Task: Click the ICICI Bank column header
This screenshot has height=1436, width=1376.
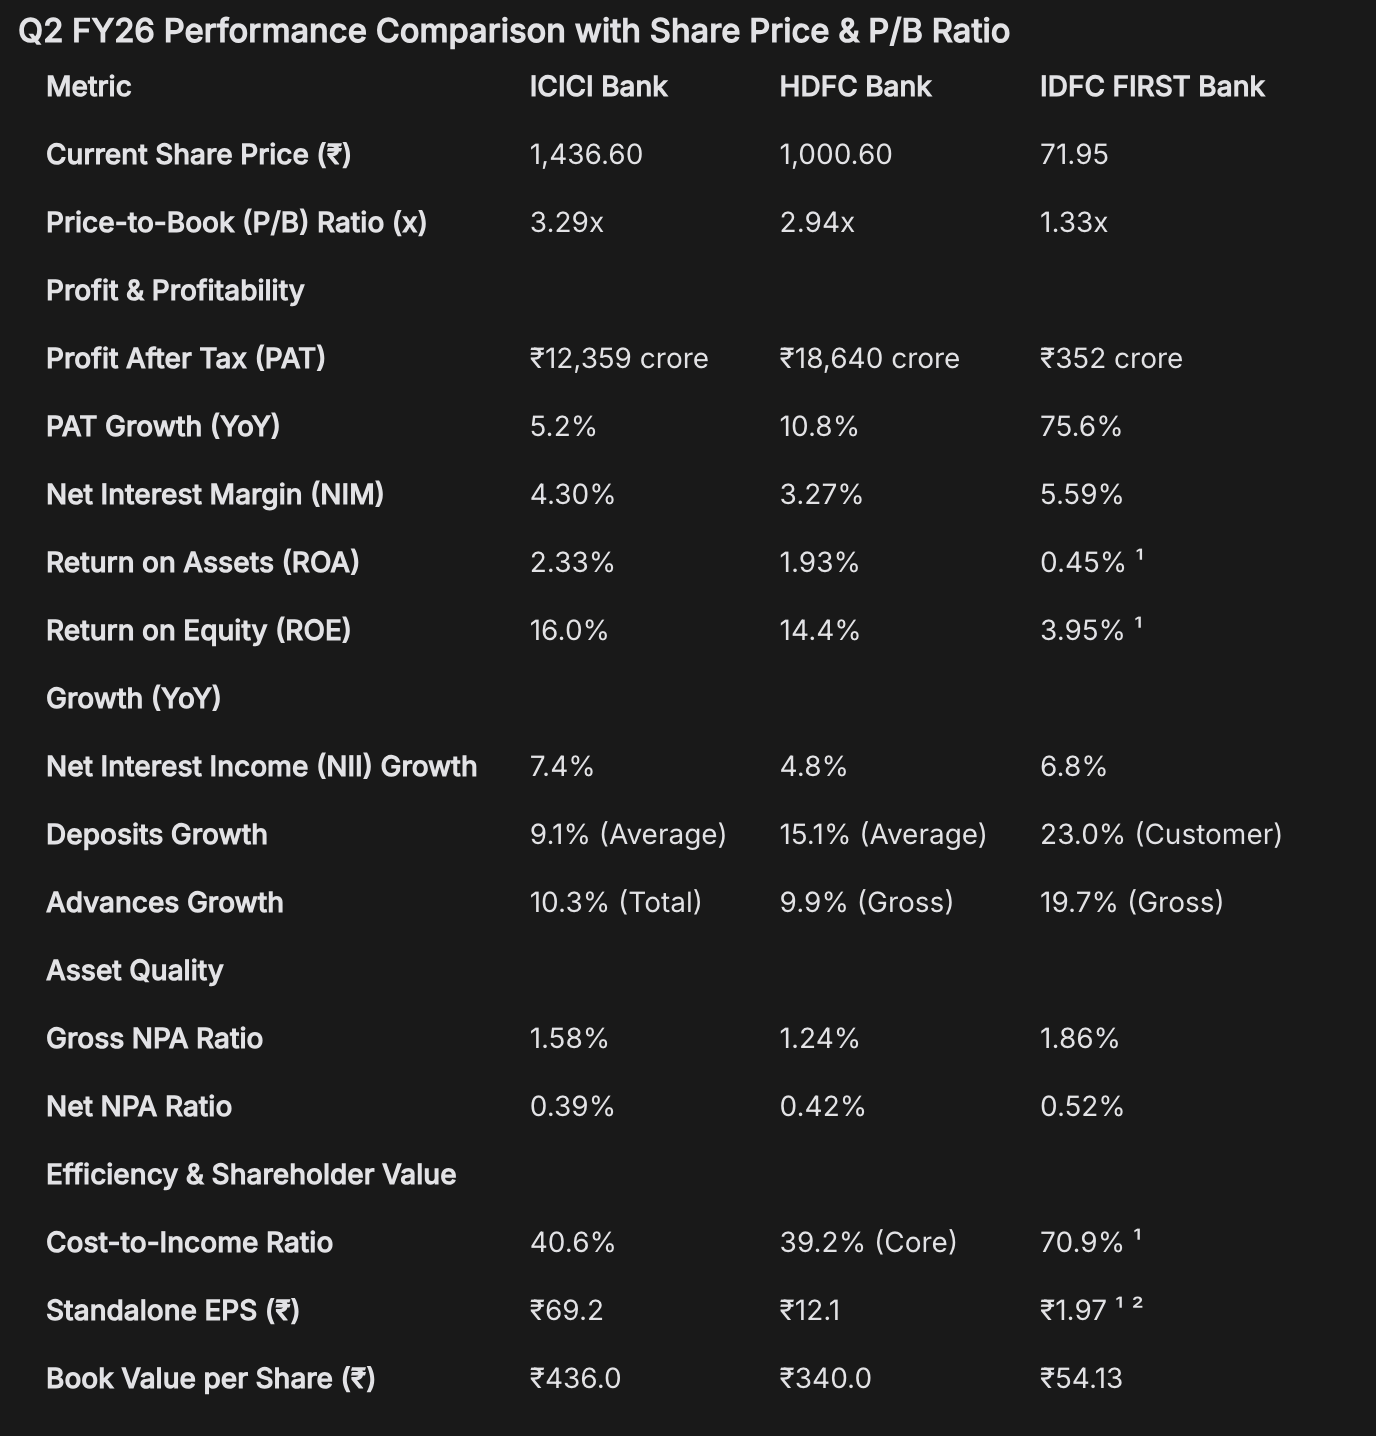Action: [598, 87]
